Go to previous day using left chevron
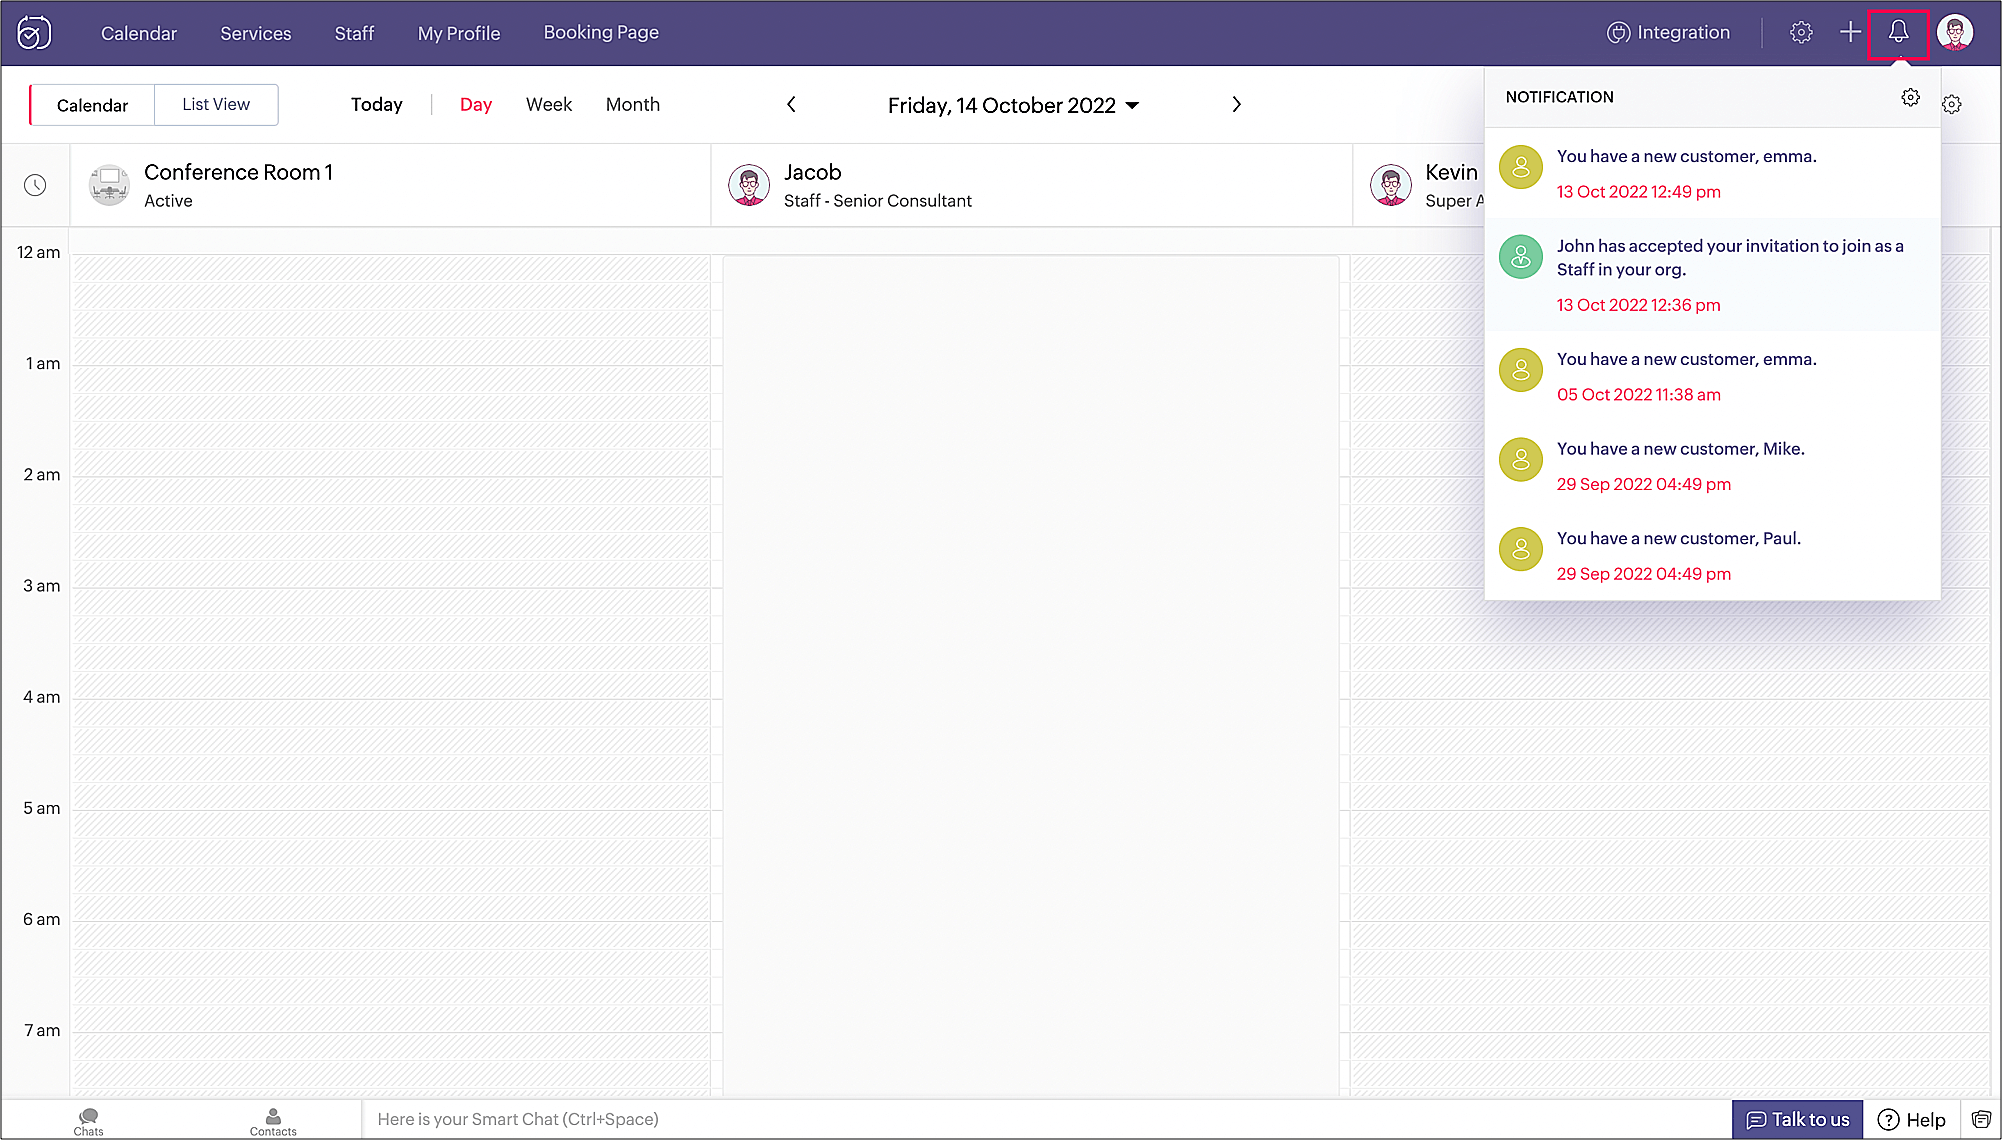2002x1140 pixels. click(791, 104)
